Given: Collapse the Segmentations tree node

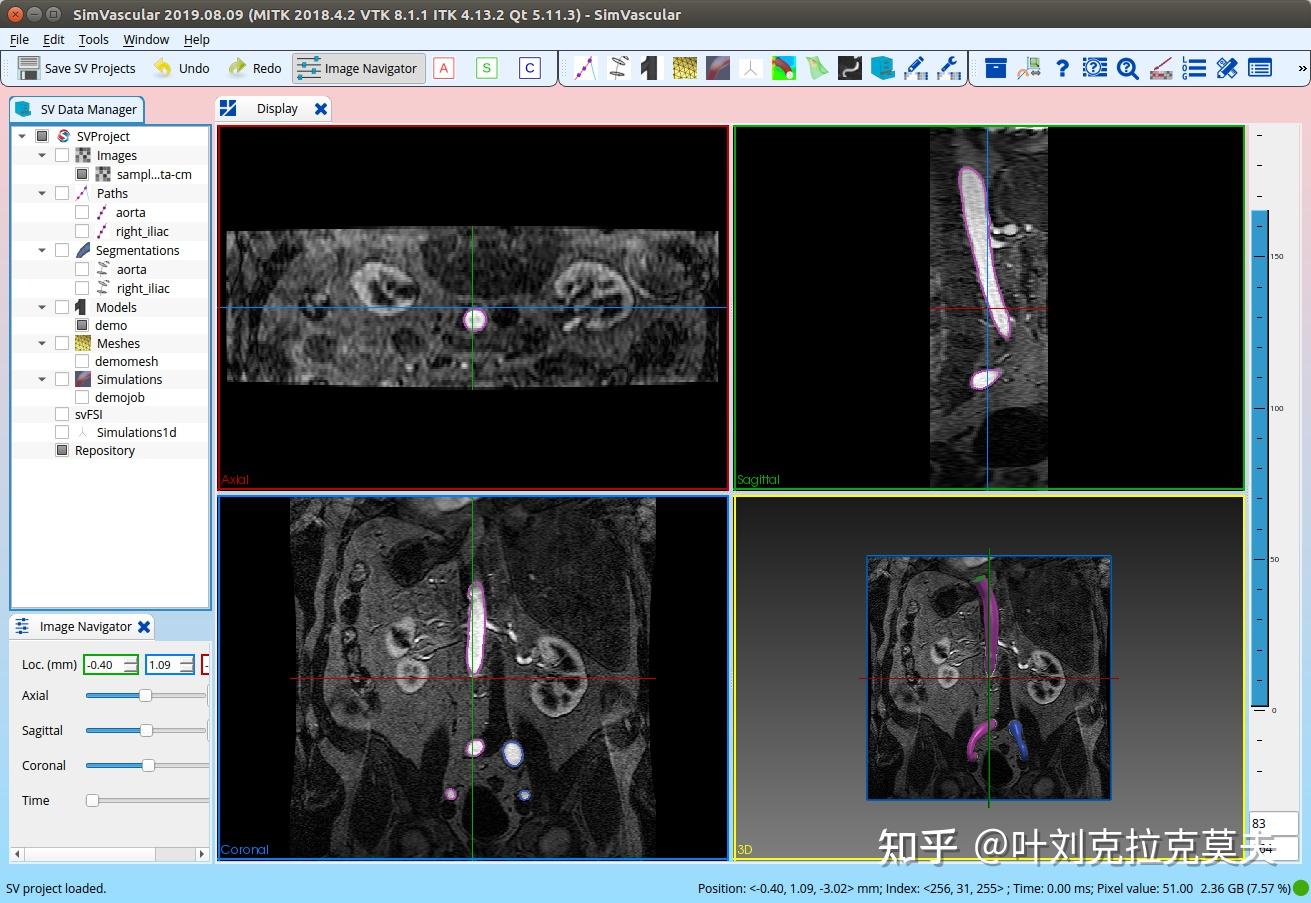Looking at the screenshot, I should pos(42,250).
